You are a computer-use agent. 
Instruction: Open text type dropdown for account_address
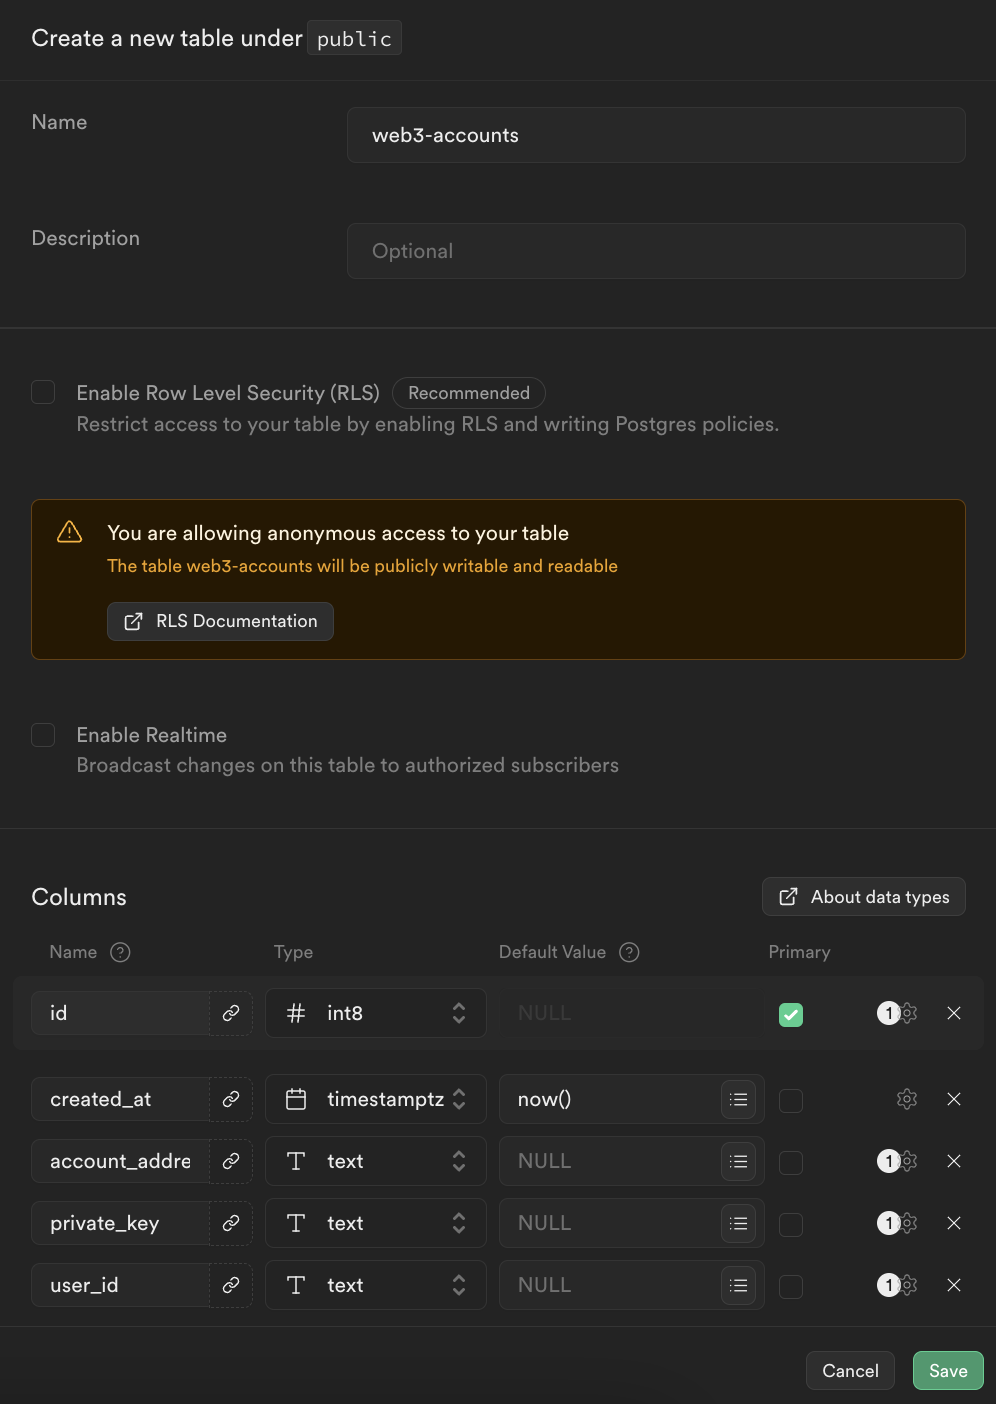376,1161
